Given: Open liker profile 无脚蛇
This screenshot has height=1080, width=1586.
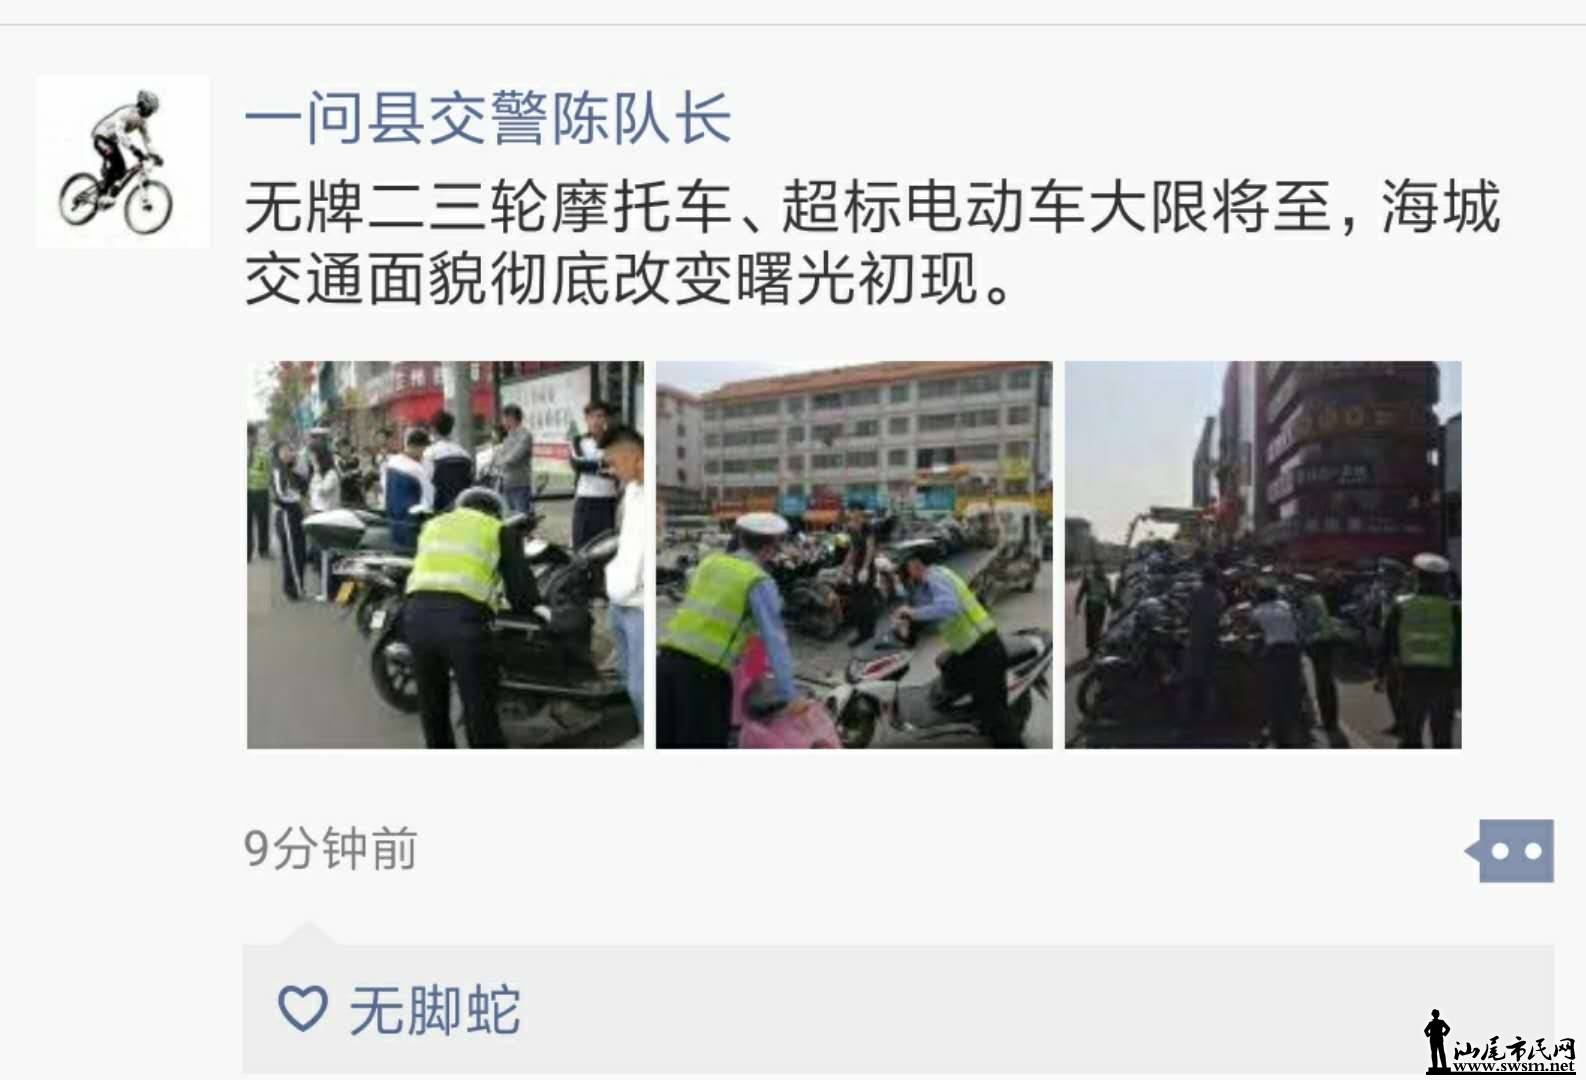Looking at the screenshot, I should point(434,1010).
